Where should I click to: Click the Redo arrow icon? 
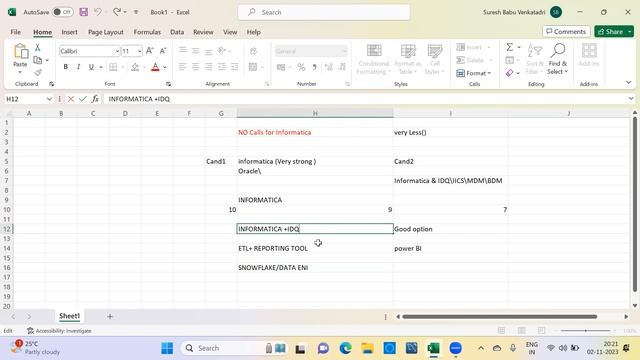point(117,12)
